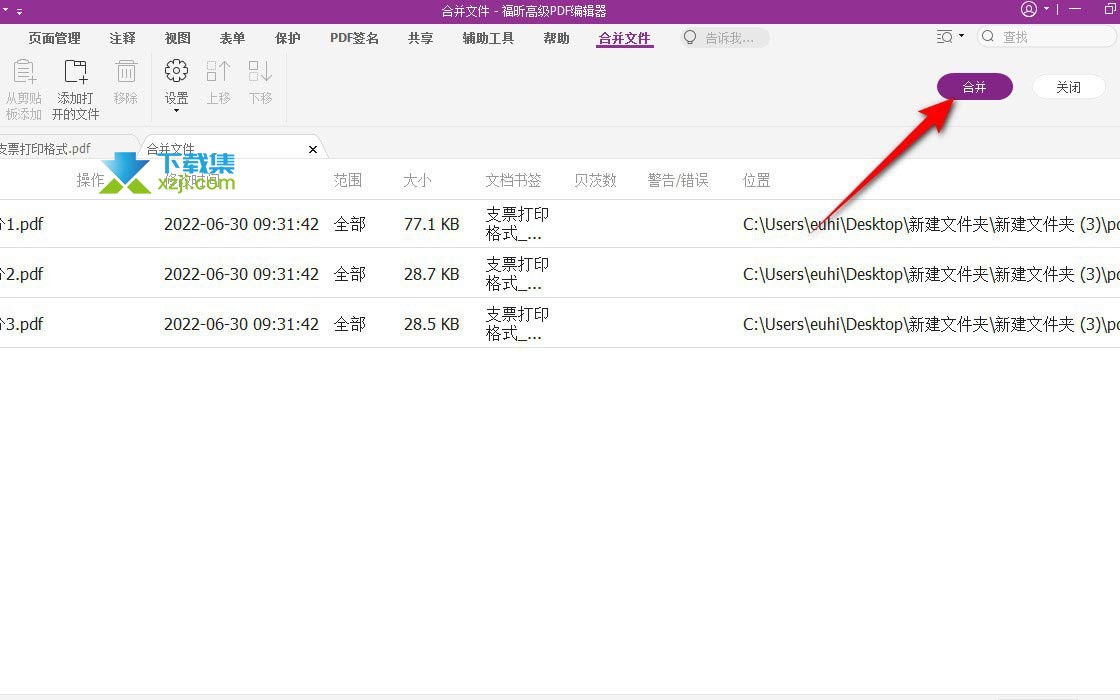Open the PDF签名 tab
The width and height of the screenshot is (1120, 700).
coord(354,39)
